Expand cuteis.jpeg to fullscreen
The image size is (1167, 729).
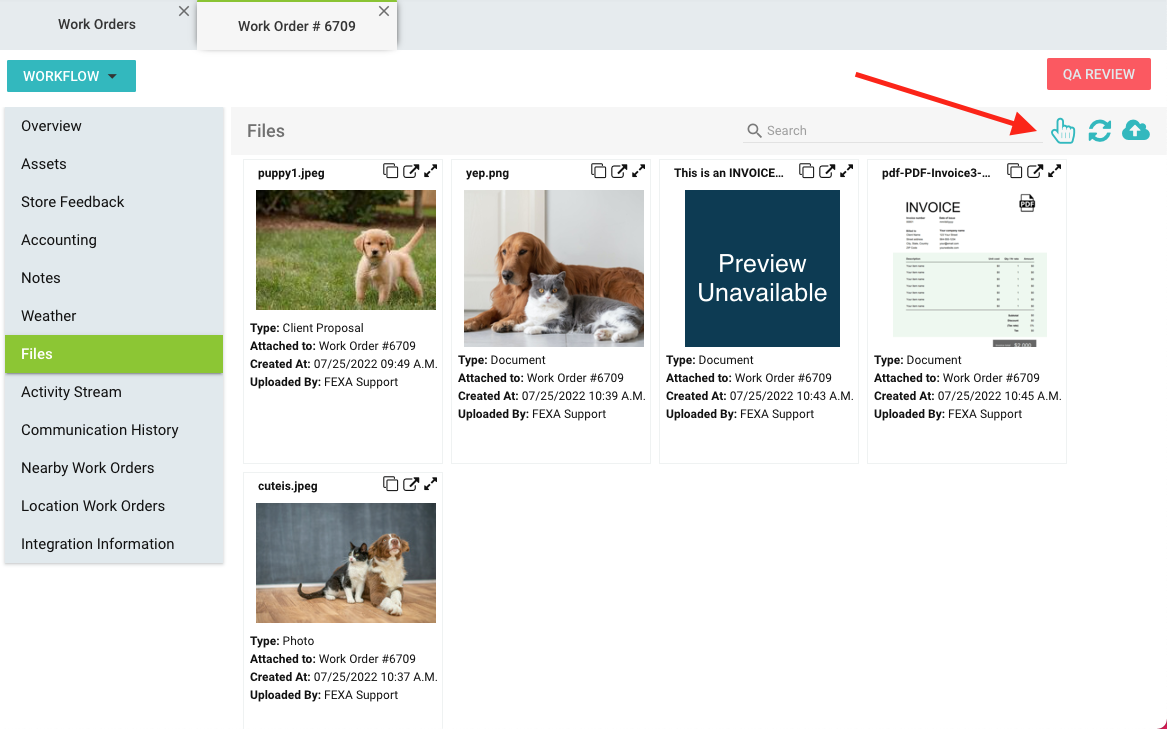(431, 484)
